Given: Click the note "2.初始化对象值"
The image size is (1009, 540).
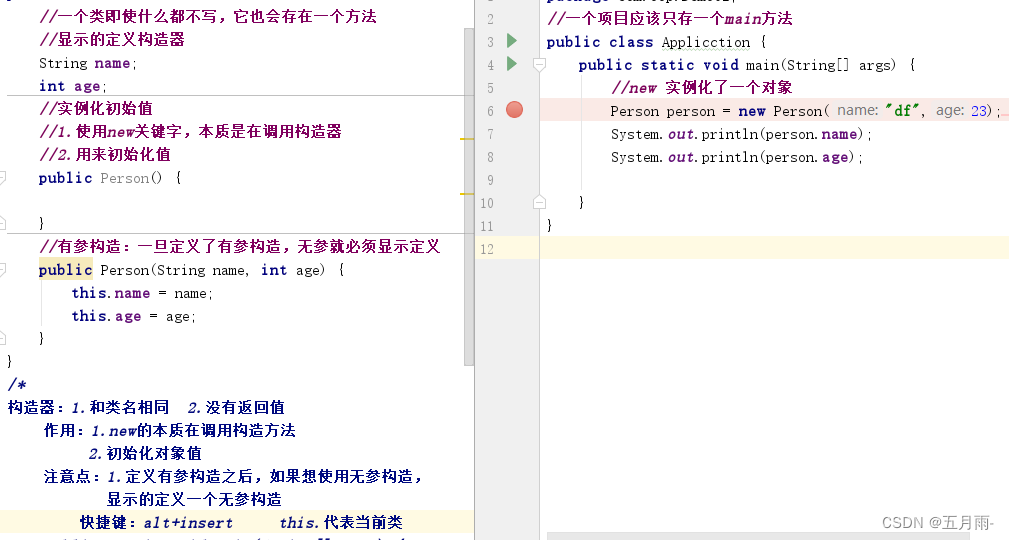Looking at the screenshot, I should 145,453.
